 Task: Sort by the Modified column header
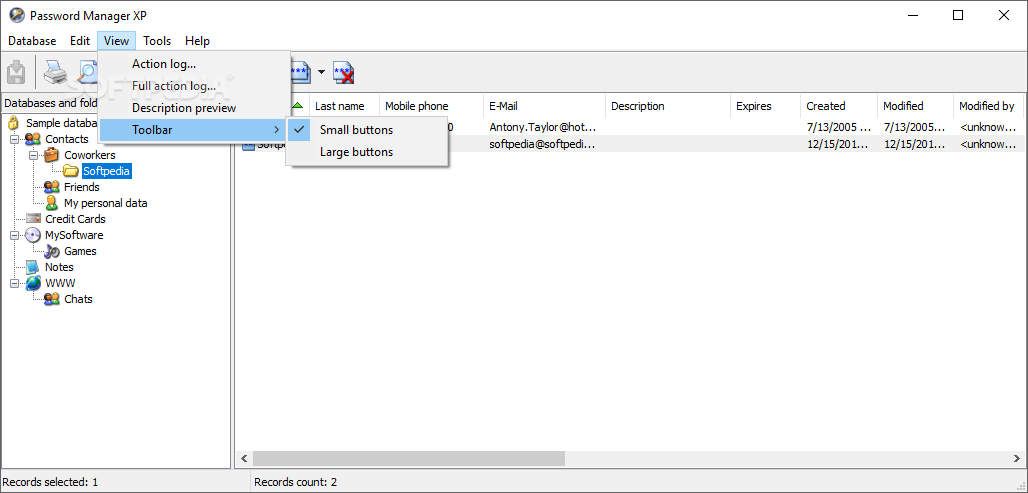[x=915, y=106]
